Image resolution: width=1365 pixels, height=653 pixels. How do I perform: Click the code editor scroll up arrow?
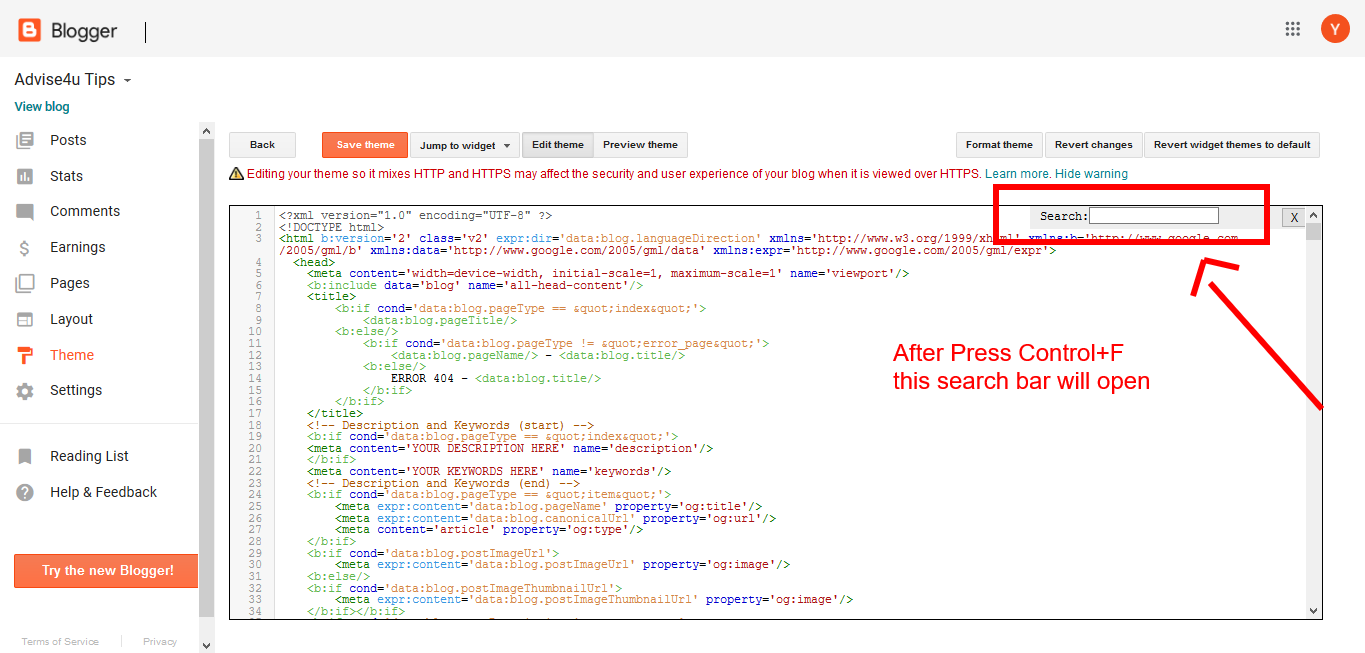pos(1314,215)
